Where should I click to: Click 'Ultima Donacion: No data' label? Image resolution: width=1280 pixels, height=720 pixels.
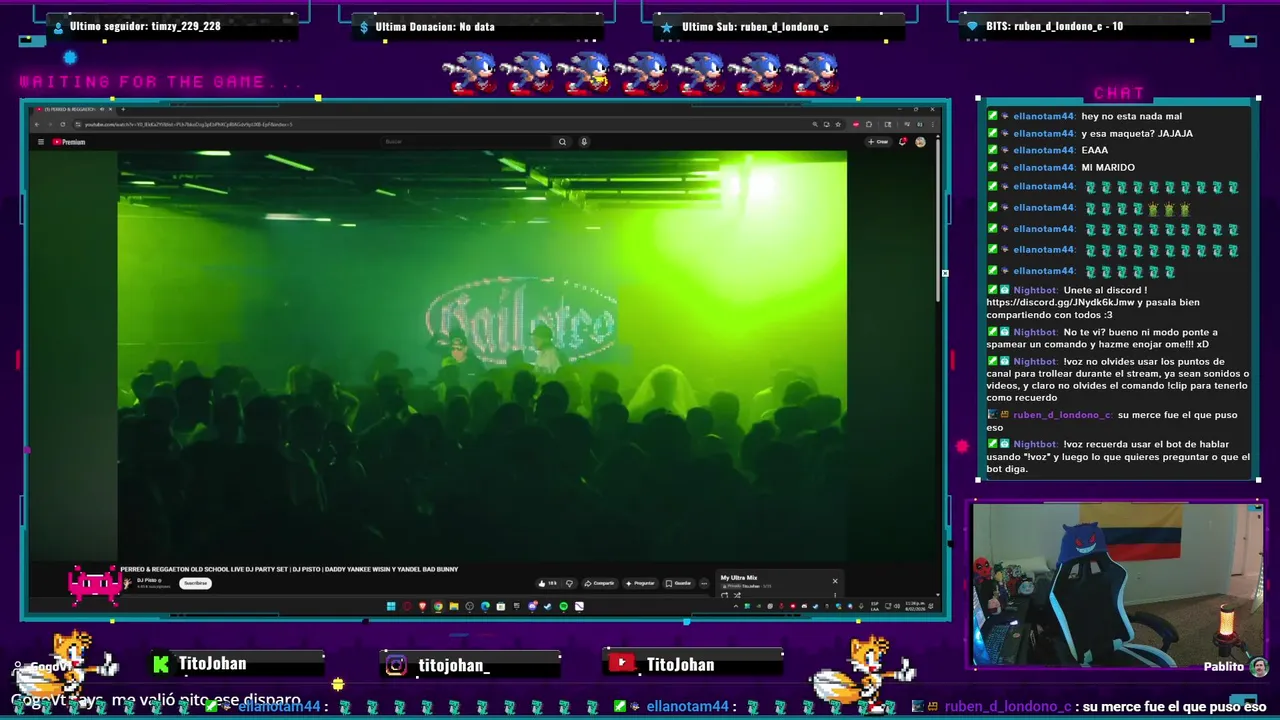coord(435,27)
